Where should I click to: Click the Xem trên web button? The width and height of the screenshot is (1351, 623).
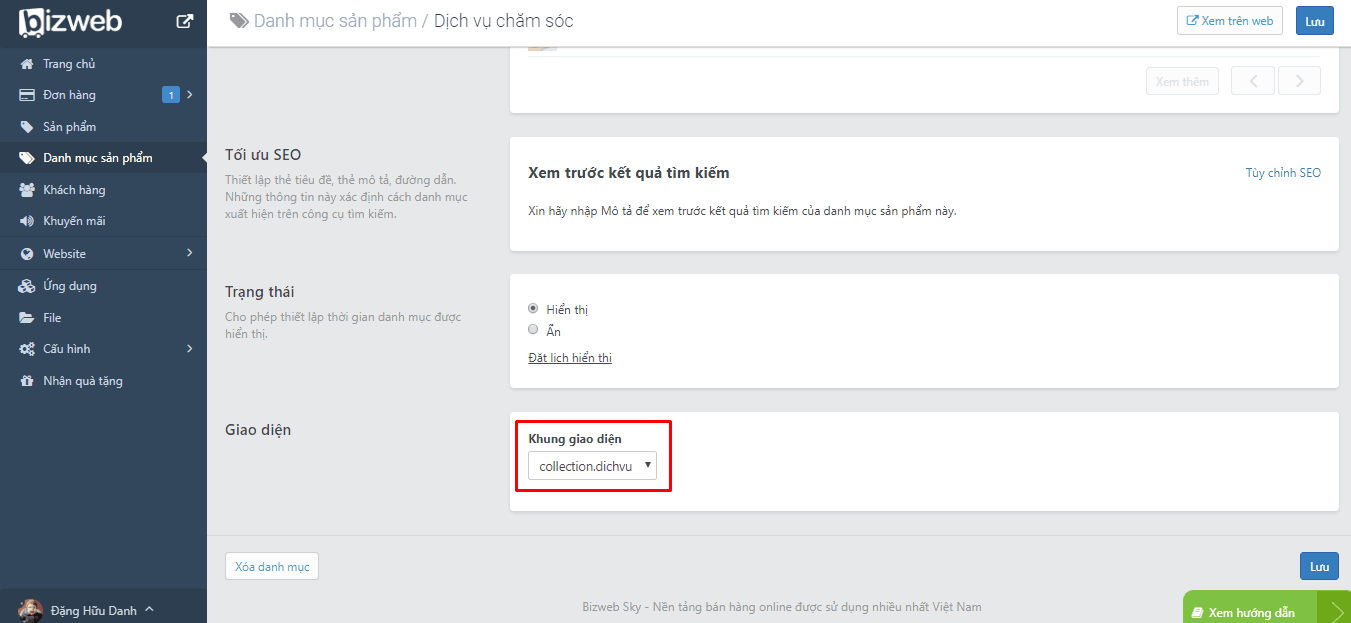(x=1229, y=21)
